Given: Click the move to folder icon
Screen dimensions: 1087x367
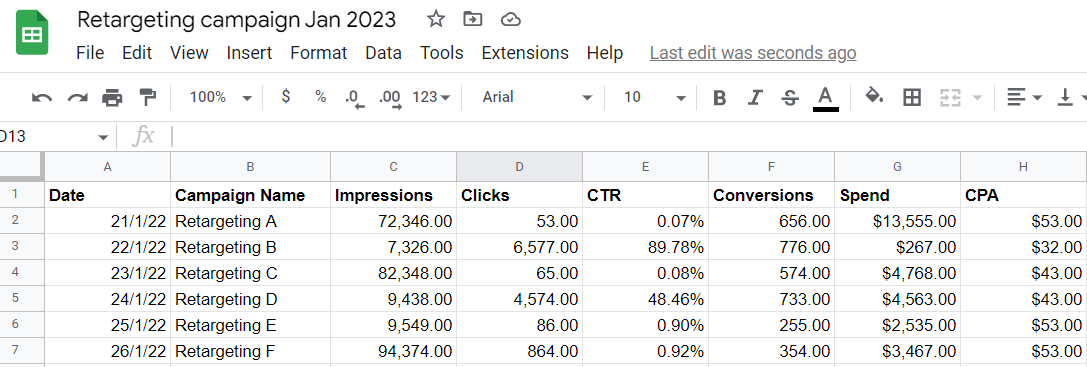Looking at the screenshot, I should pyautogui.click(x=473, y=19).
